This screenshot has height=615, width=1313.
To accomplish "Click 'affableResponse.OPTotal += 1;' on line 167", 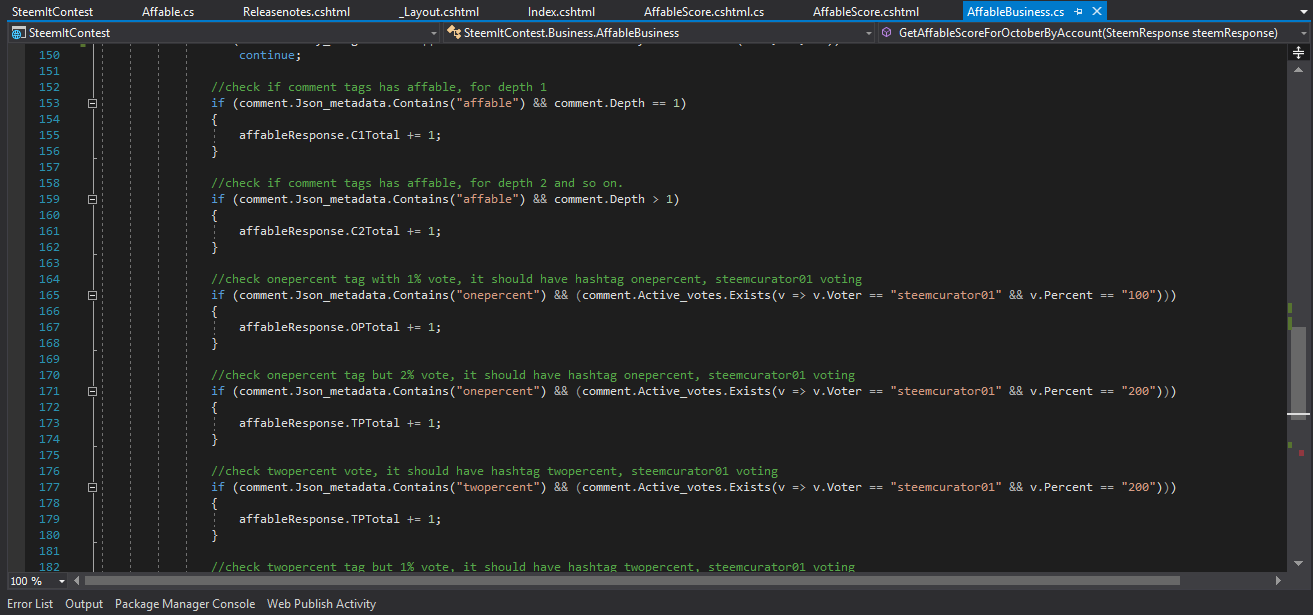I will 339,327.
